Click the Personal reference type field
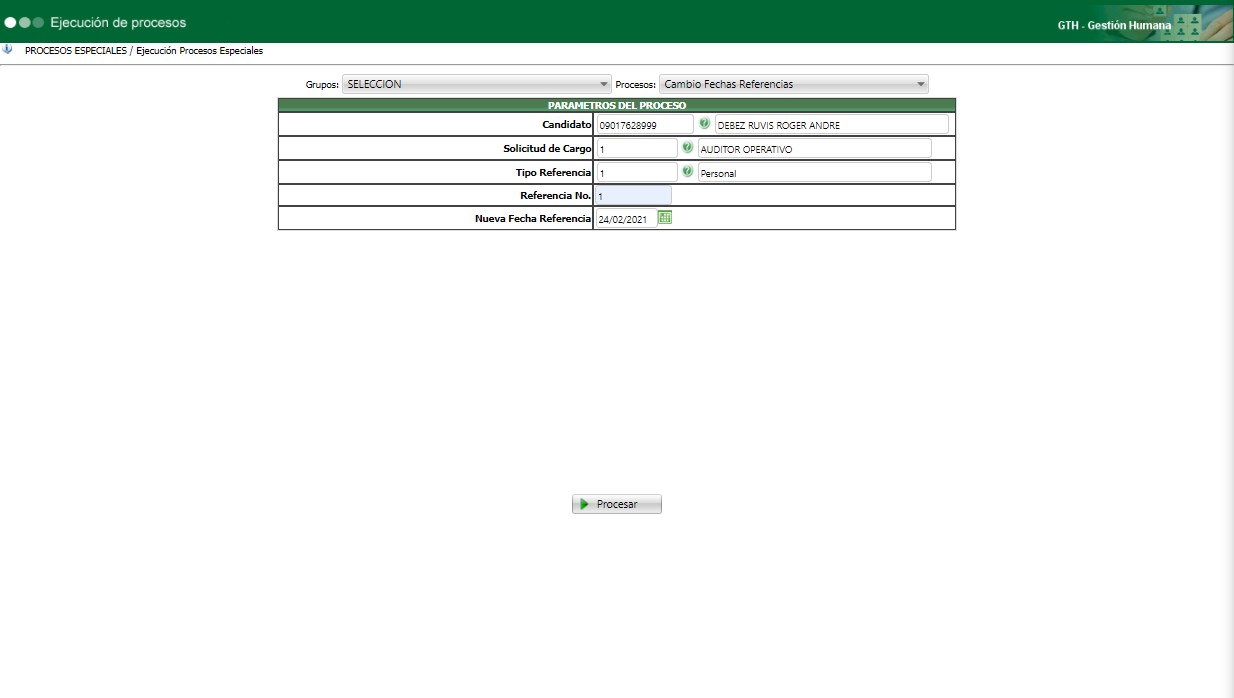 (x=814, y=172)
